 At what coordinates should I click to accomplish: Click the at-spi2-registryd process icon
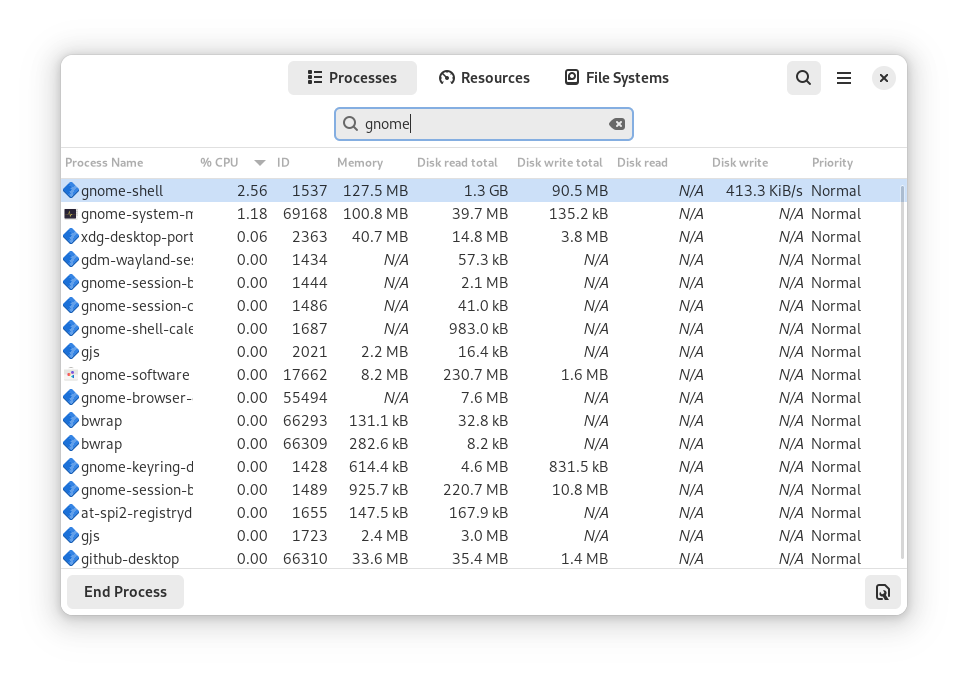70,513
